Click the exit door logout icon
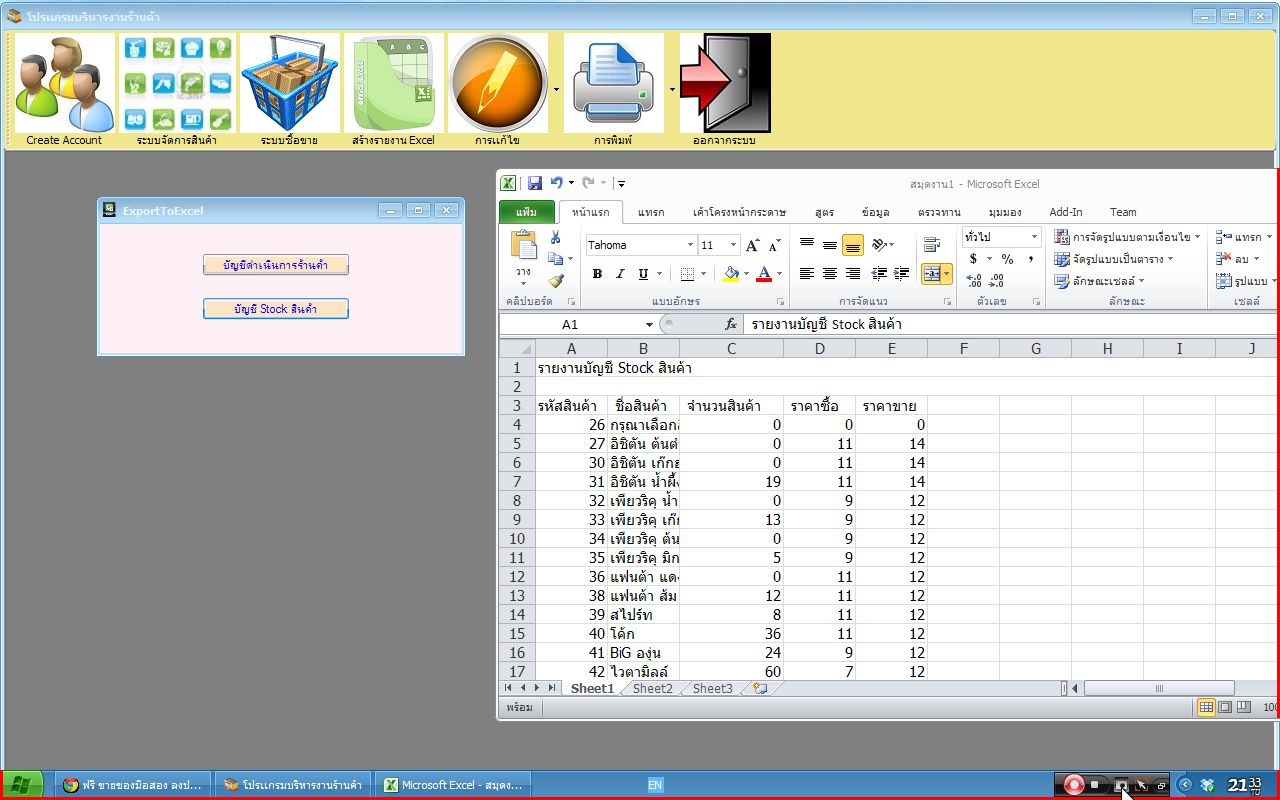 click(725, 84)
